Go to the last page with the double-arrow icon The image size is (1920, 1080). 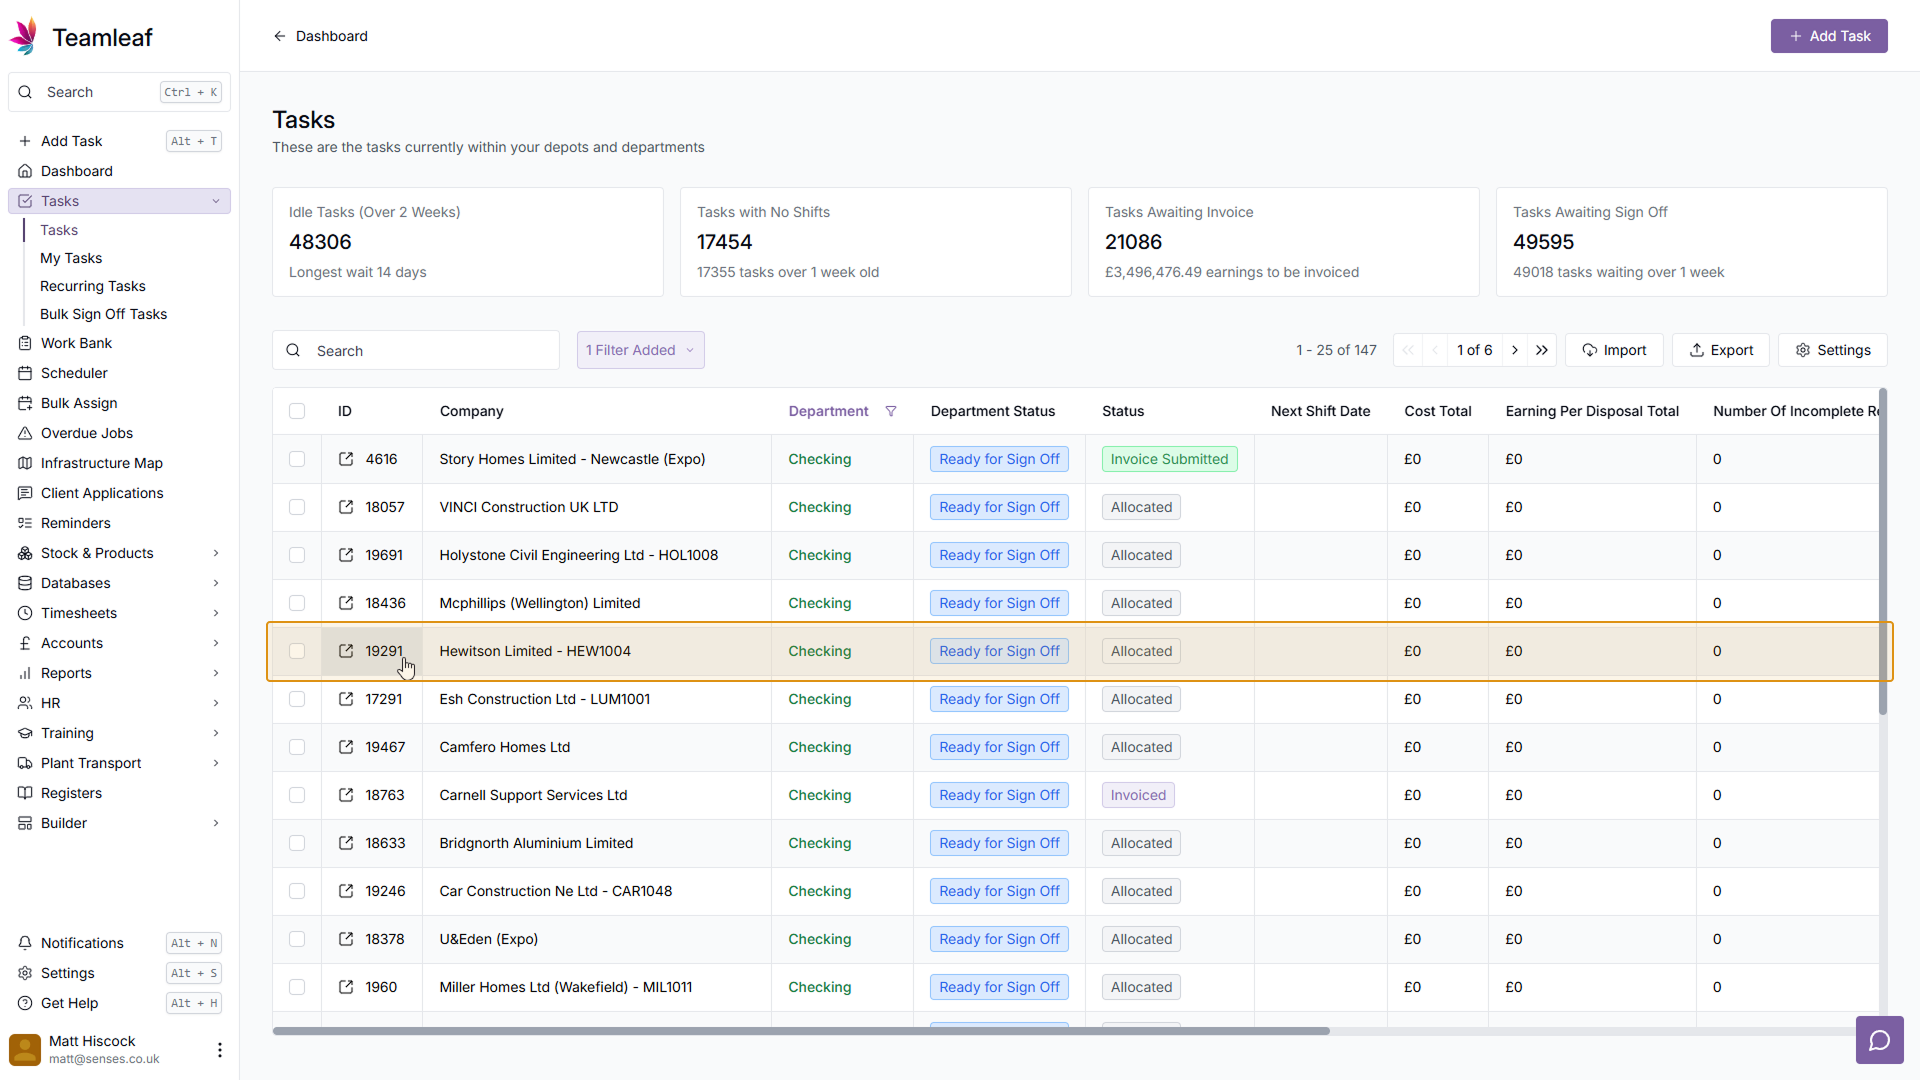coord(1542,350)
